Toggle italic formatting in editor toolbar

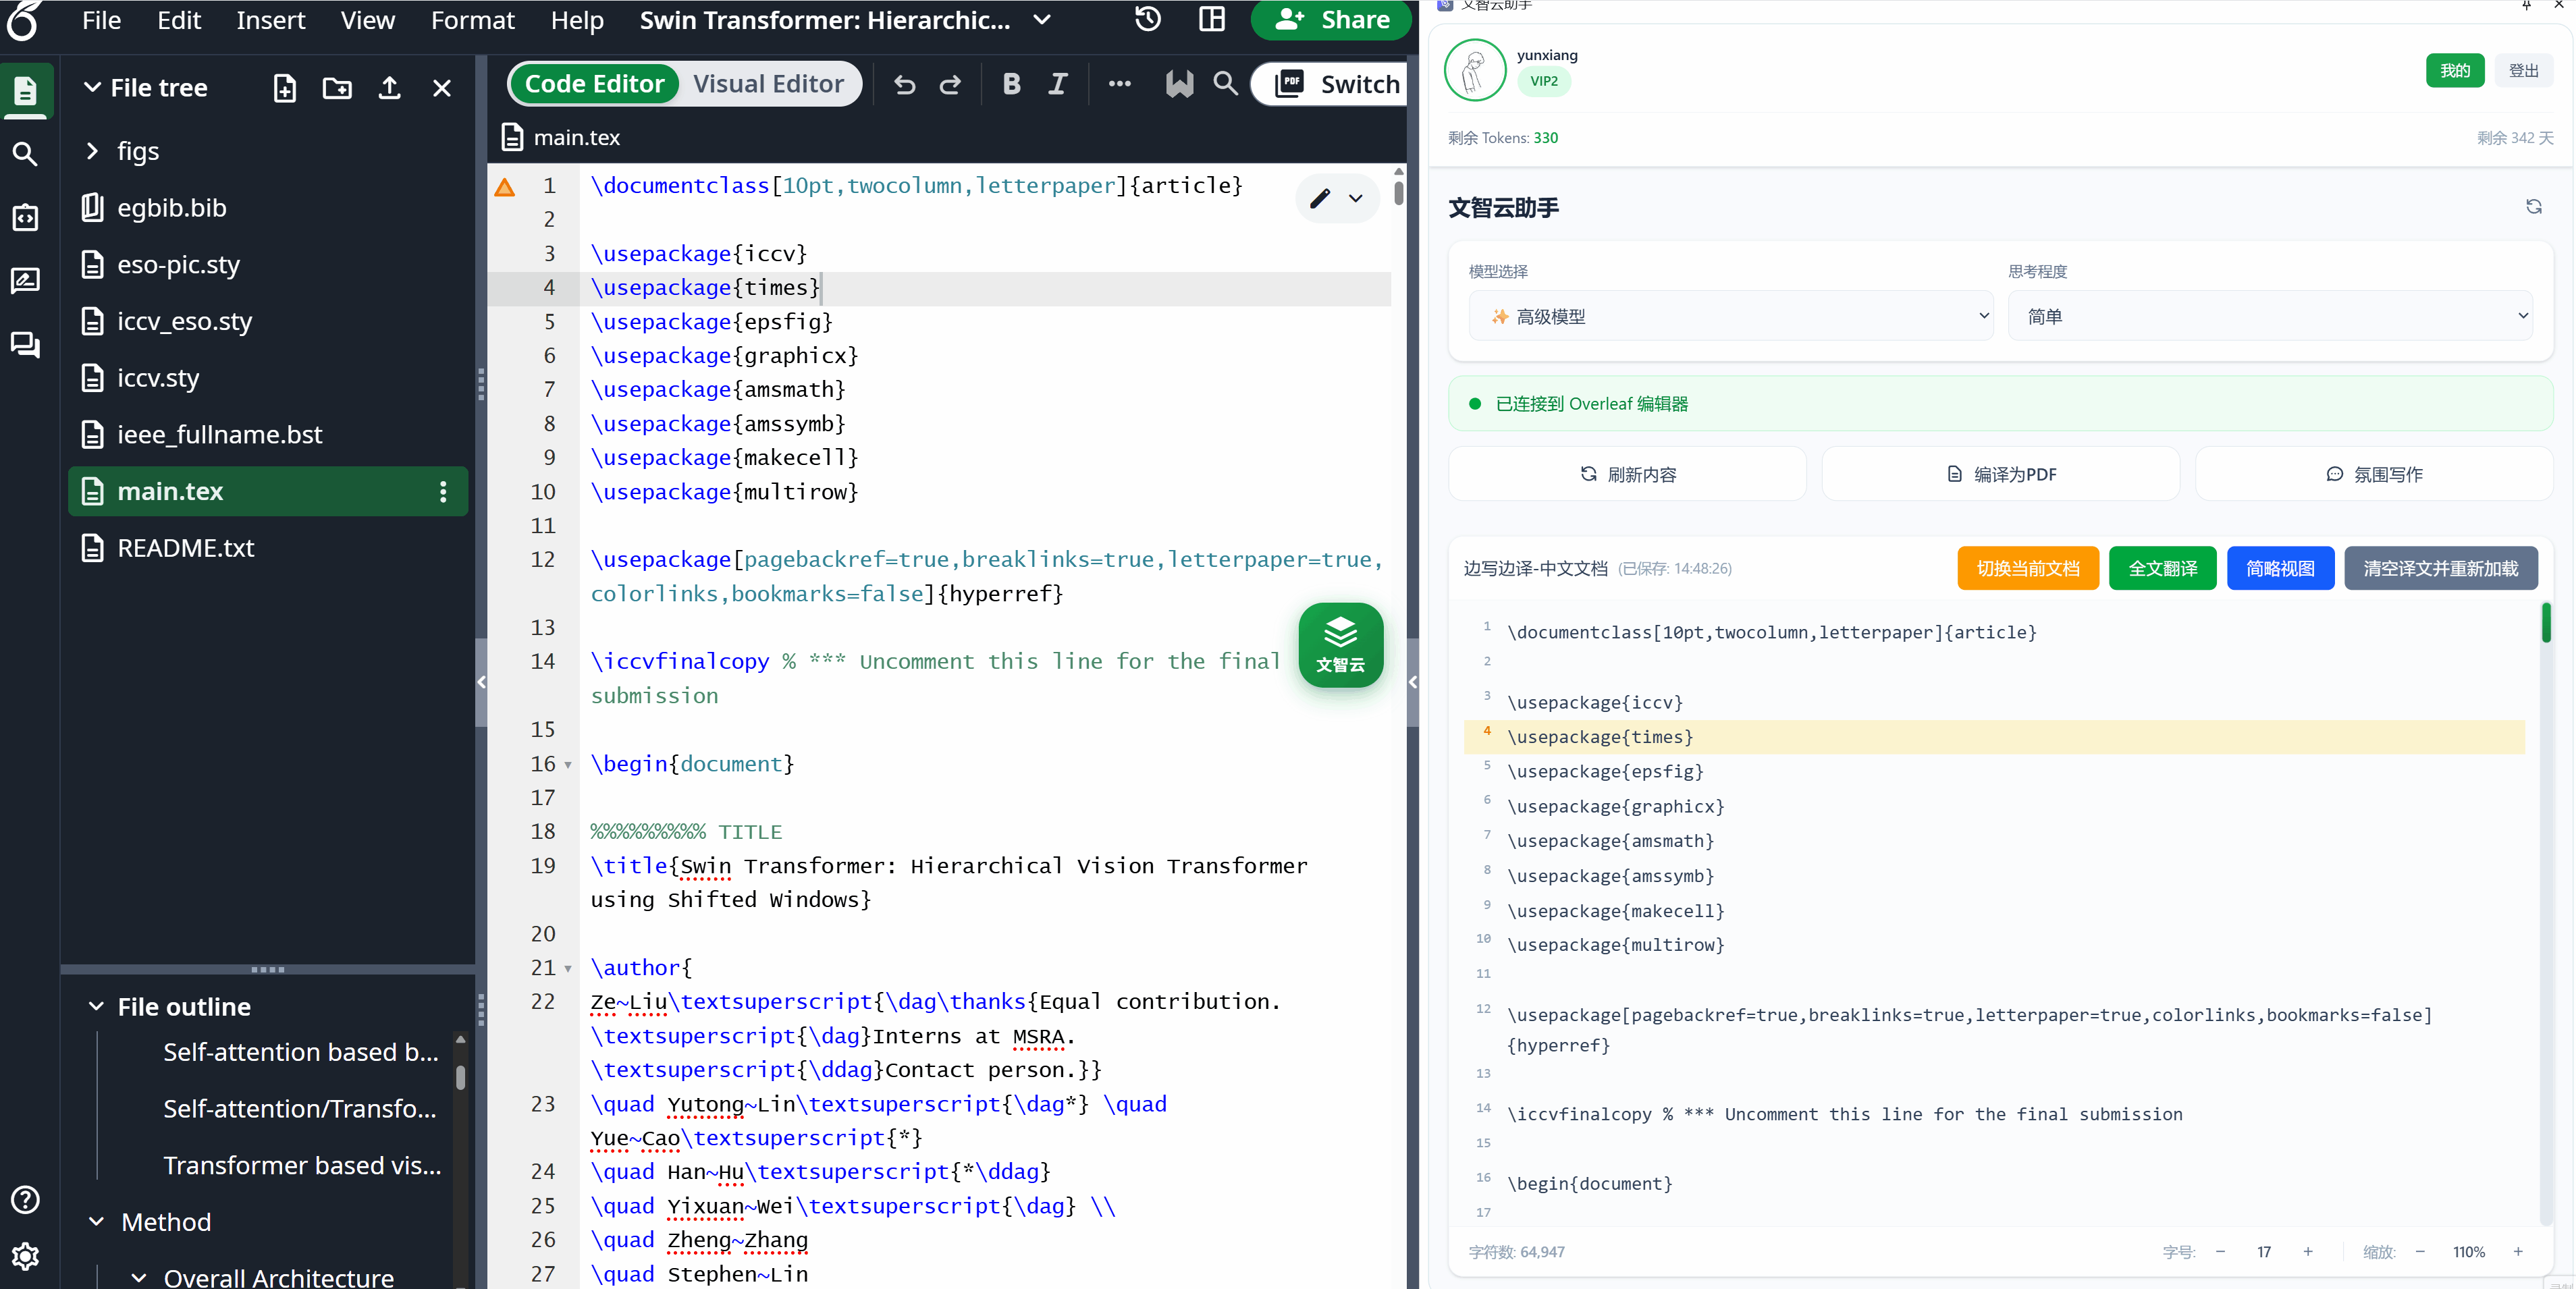pyautogui.click(x=1058, y=84)
